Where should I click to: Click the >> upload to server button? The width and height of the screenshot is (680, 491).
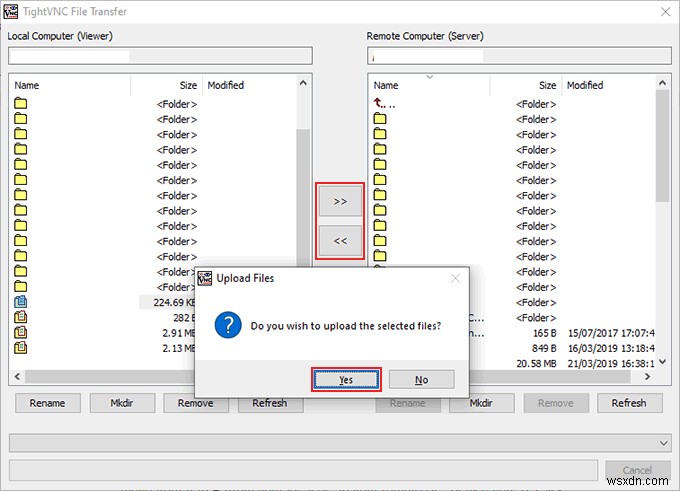(340, 201)
